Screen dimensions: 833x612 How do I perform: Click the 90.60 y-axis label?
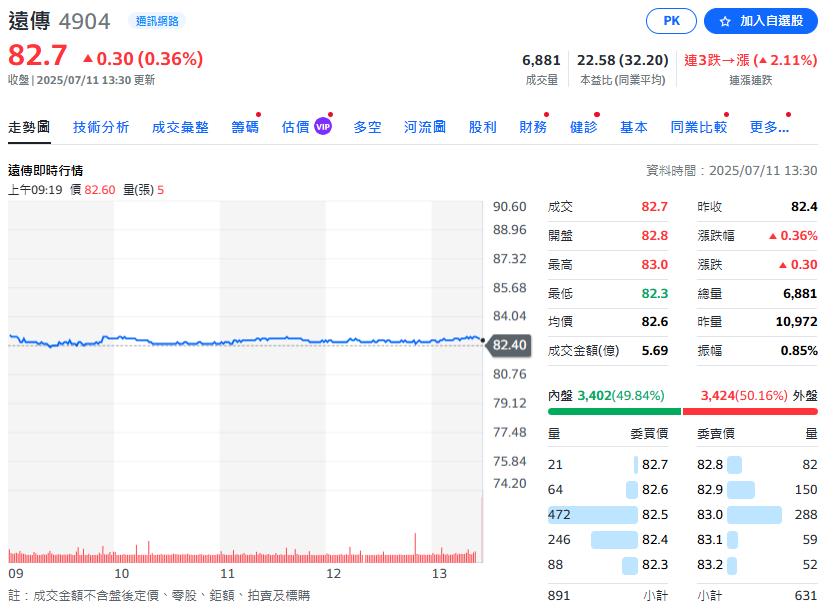(x=509, y=207)
